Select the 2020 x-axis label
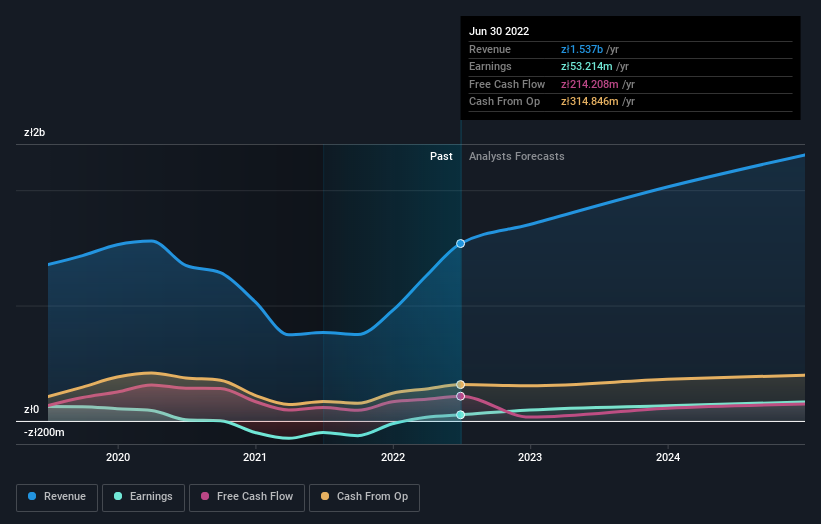The width and height of the screenshot is (821, 524). pos(118,458)
